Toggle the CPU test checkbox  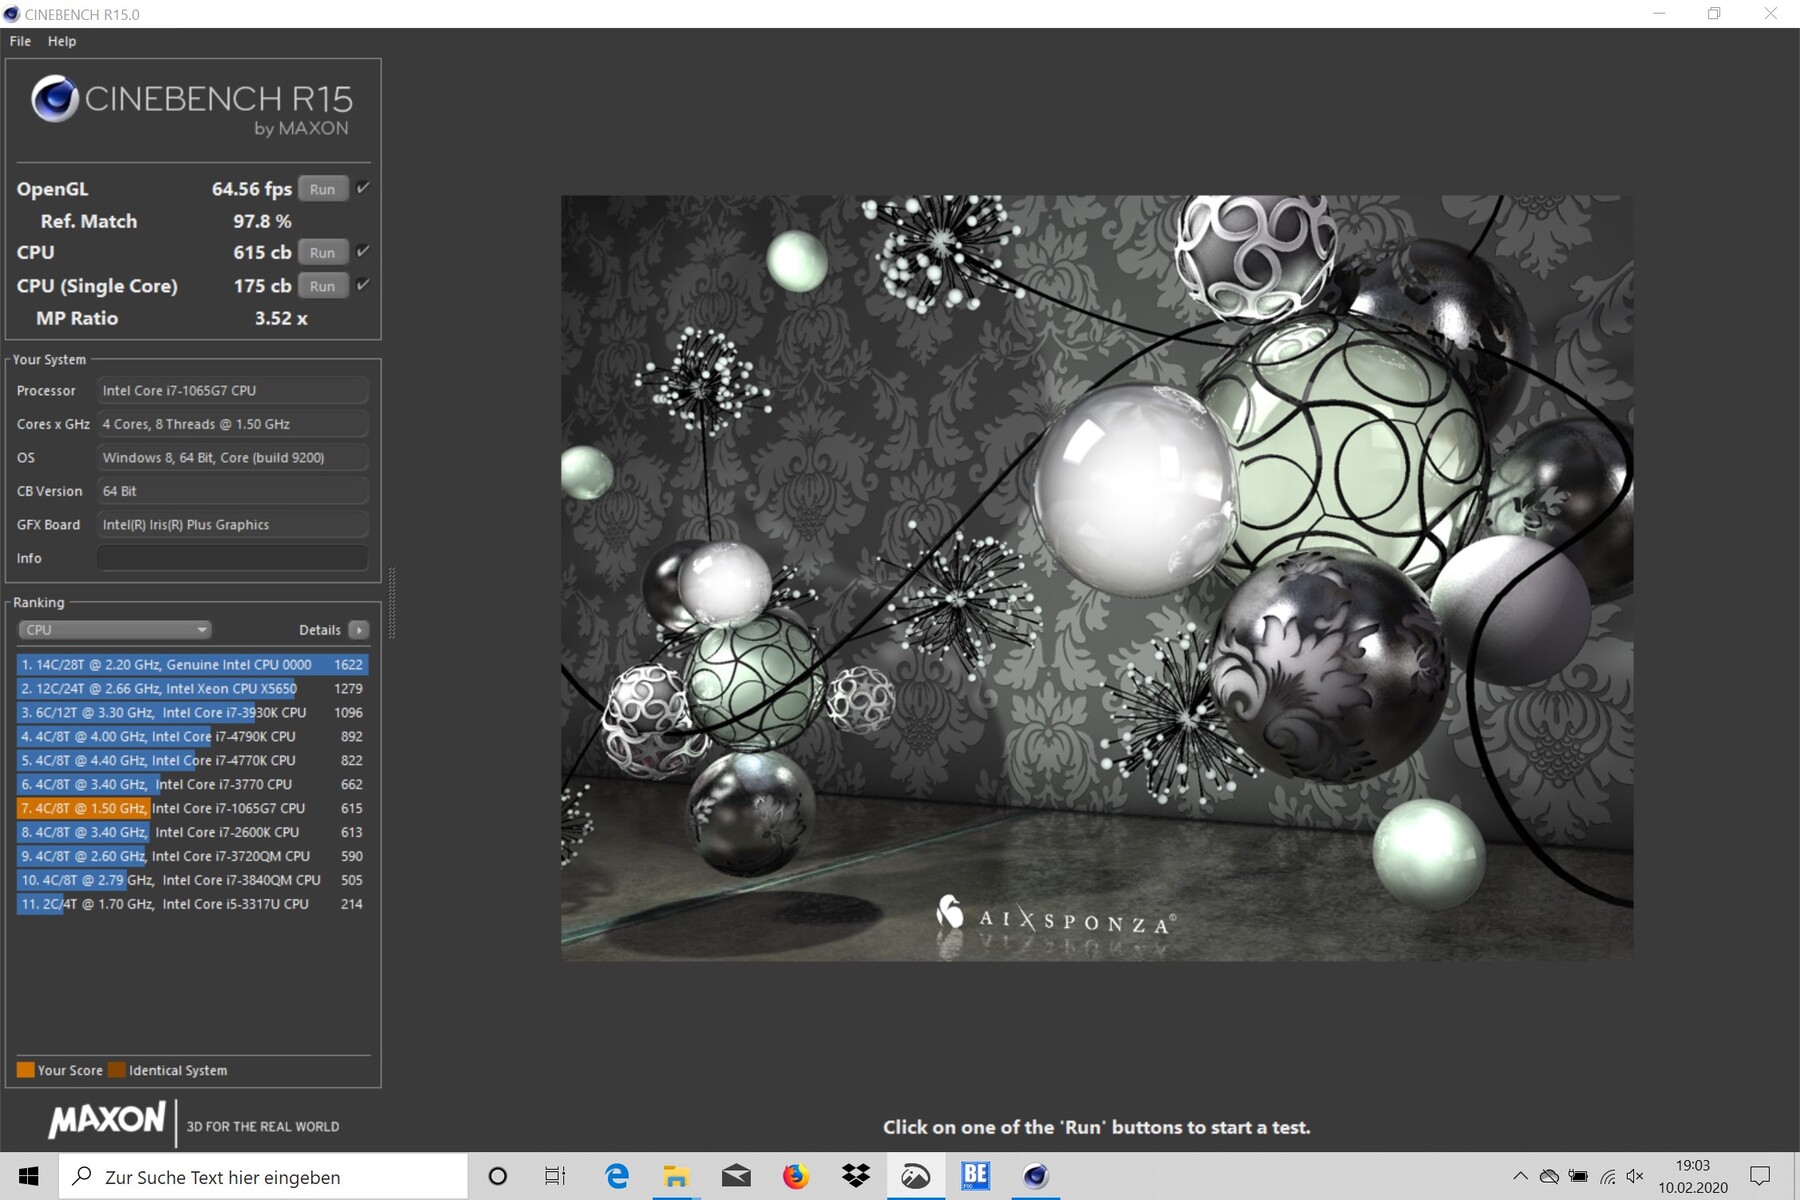click(x=363, y=252)
